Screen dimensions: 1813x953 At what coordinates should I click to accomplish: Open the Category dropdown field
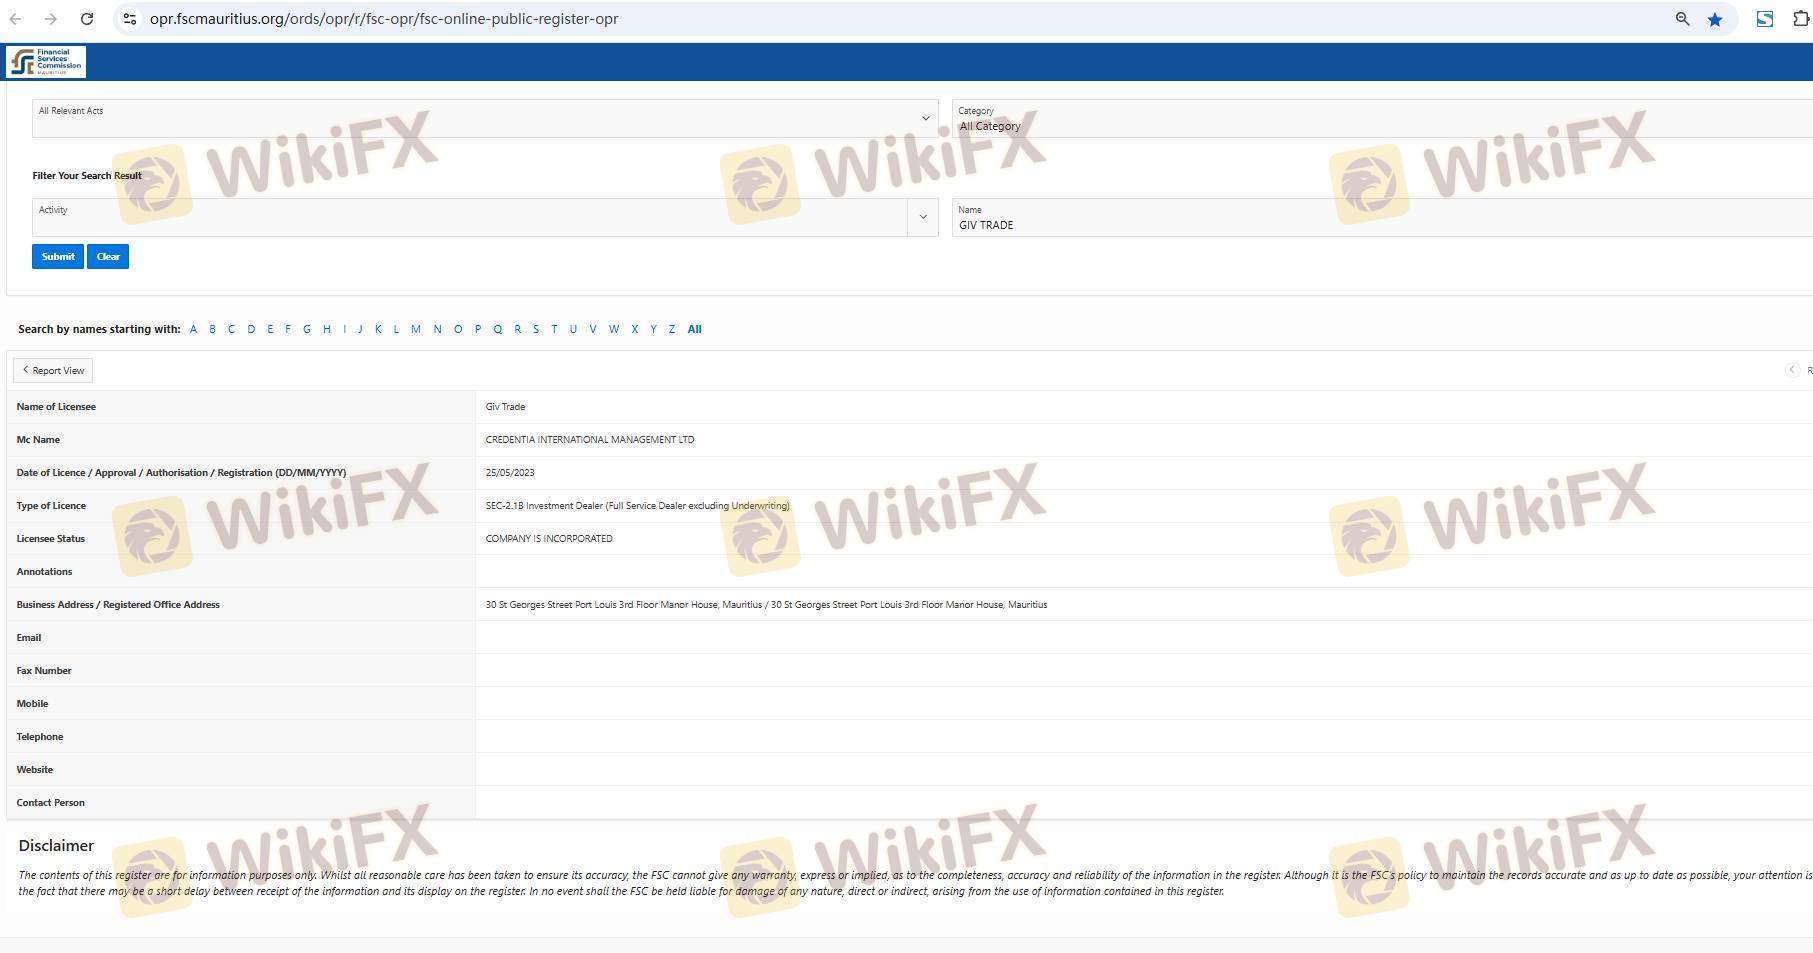pos(1380,119)
